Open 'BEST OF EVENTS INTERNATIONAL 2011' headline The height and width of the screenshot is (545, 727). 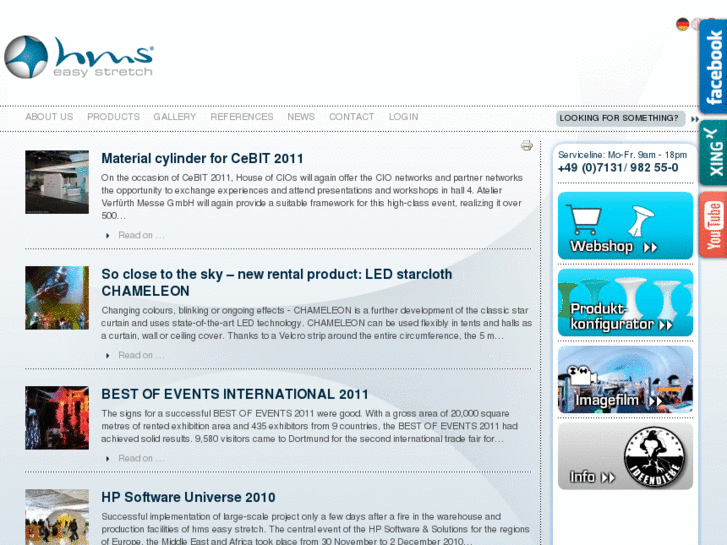pyautogui.click(x=235, y=394)
